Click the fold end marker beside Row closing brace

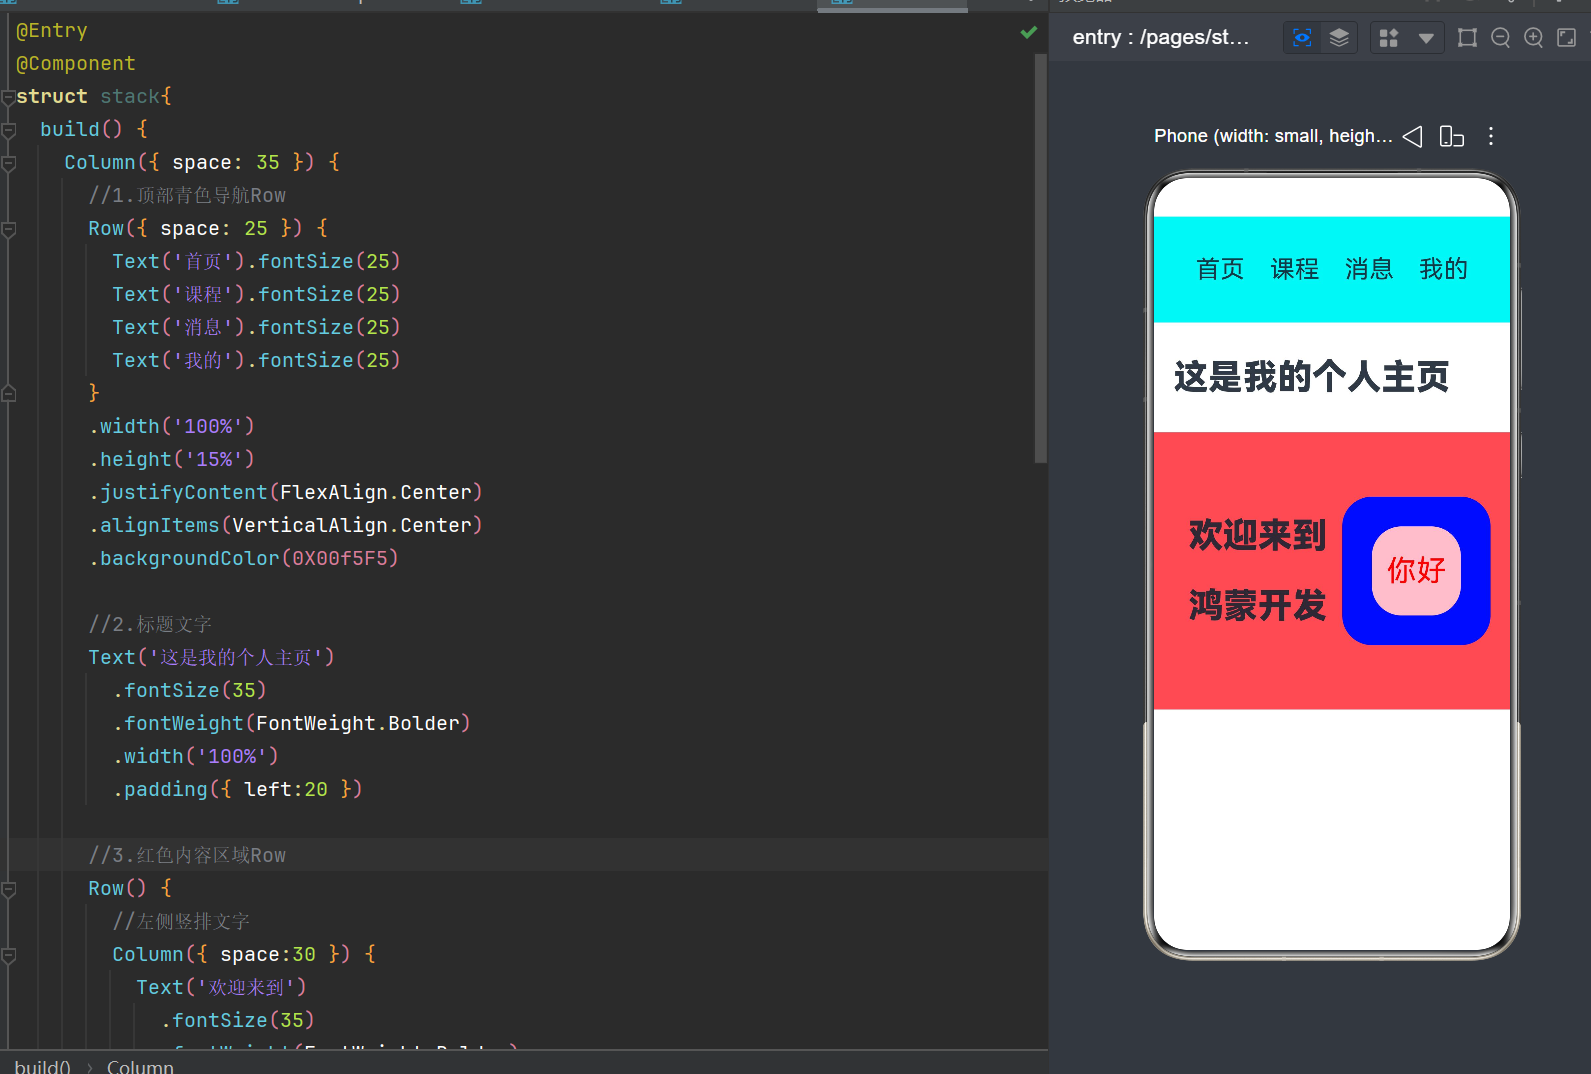click(8, 394)
